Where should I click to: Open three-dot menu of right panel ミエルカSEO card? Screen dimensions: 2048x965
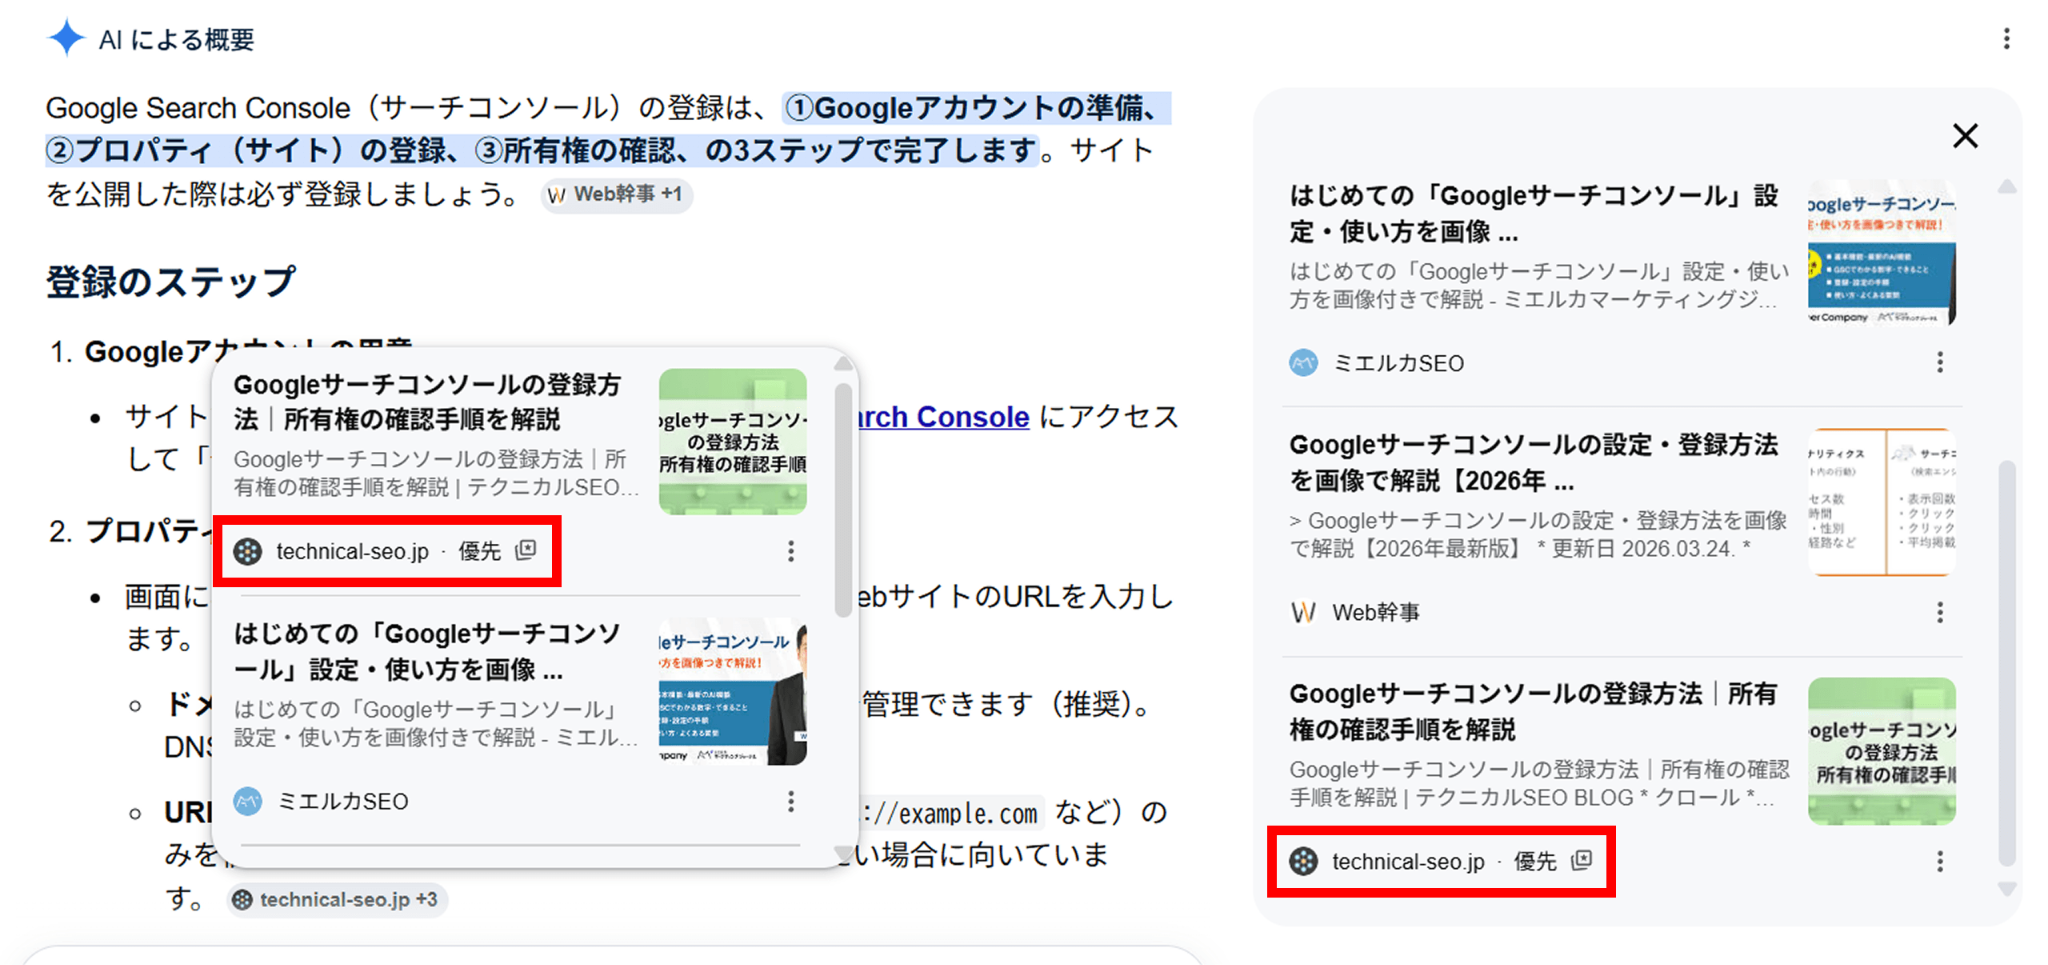tap(1940, 362)
